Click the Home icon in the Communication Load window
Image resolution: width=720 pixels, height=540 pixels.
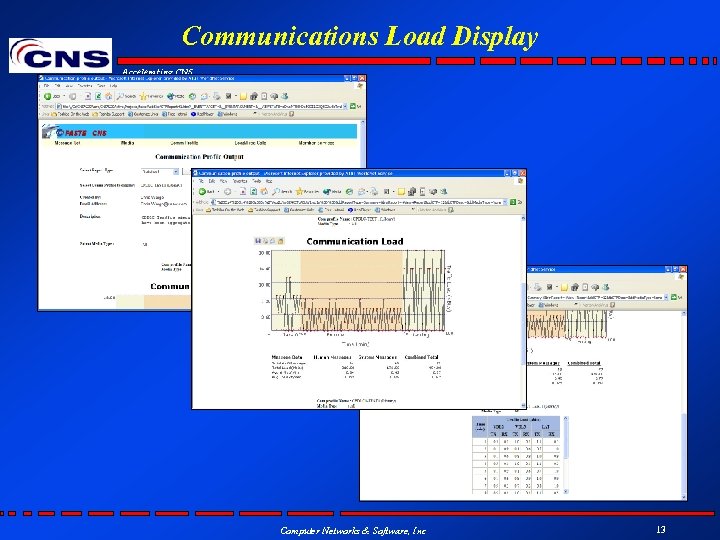(x=264, y=191)
